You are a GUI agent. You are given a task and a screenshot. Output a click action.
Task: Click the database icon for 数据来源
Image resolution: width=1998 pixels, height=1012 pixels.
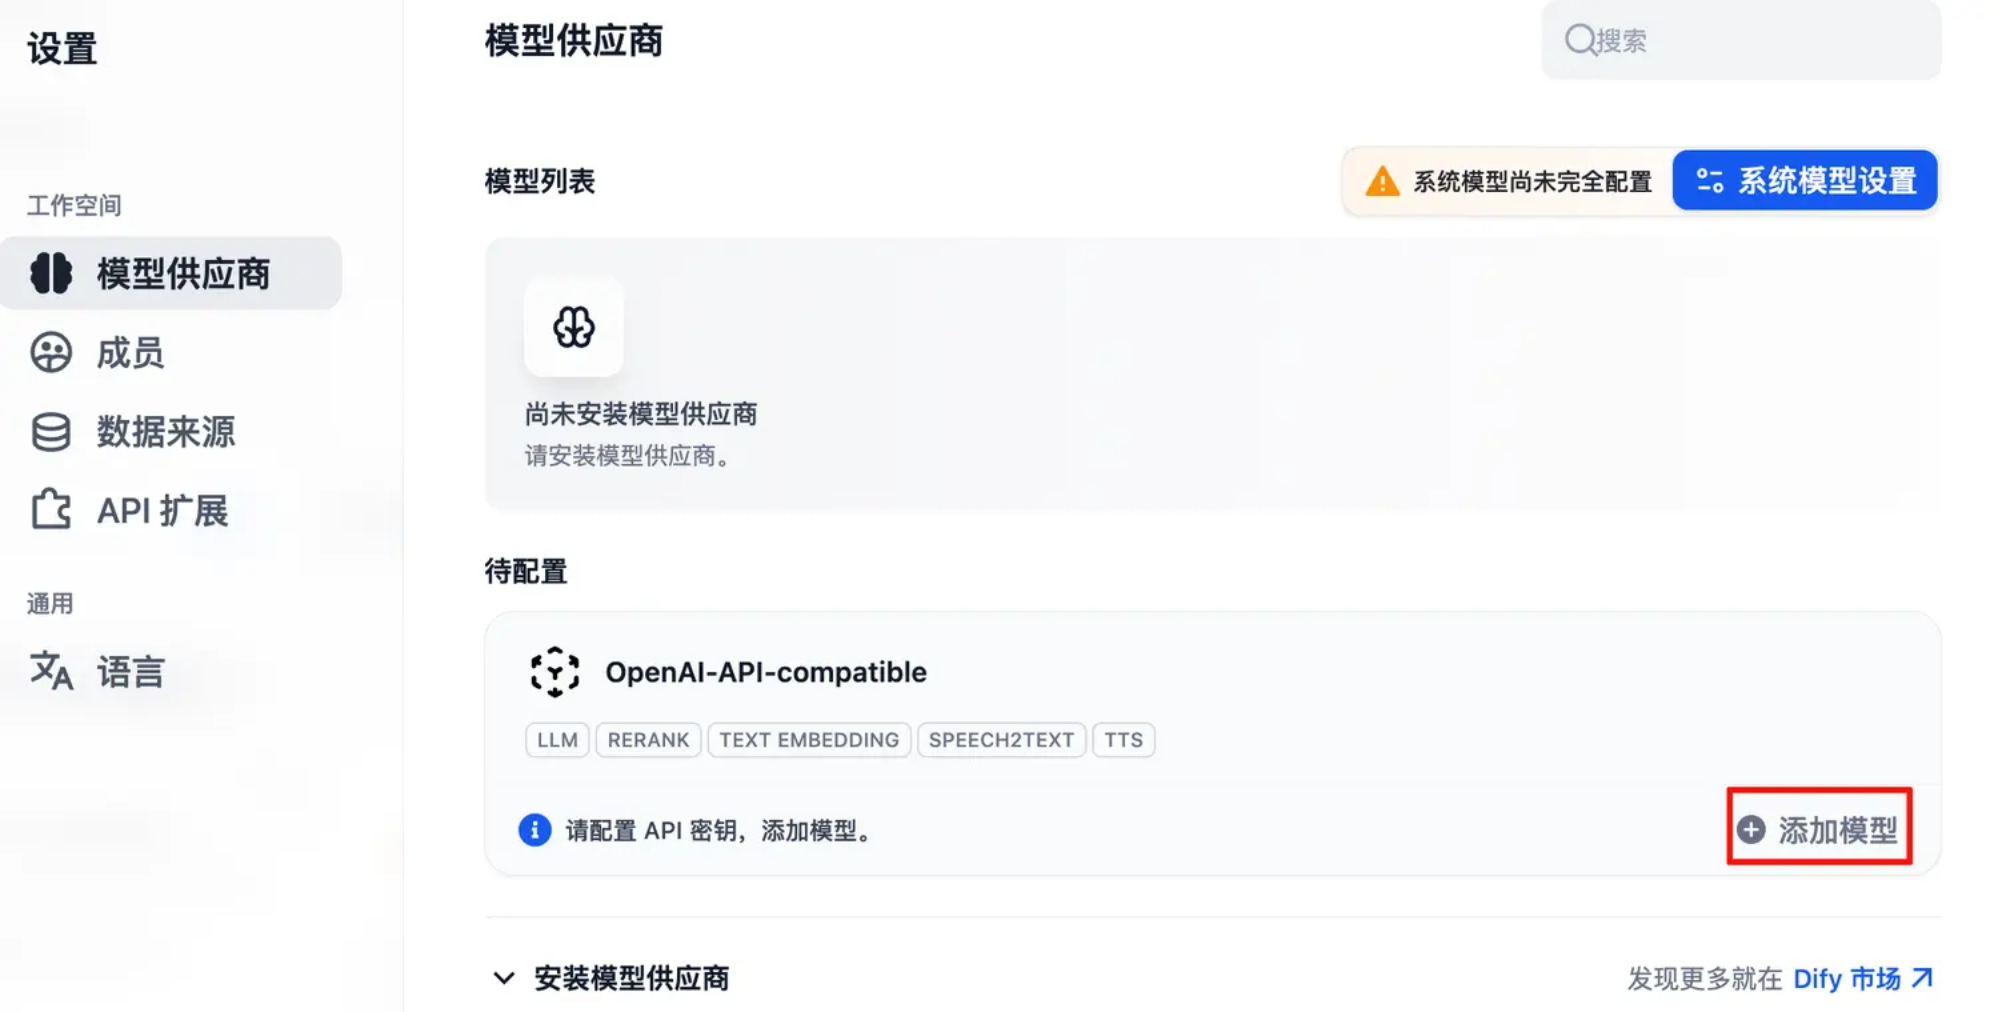(x=51, y=432)
